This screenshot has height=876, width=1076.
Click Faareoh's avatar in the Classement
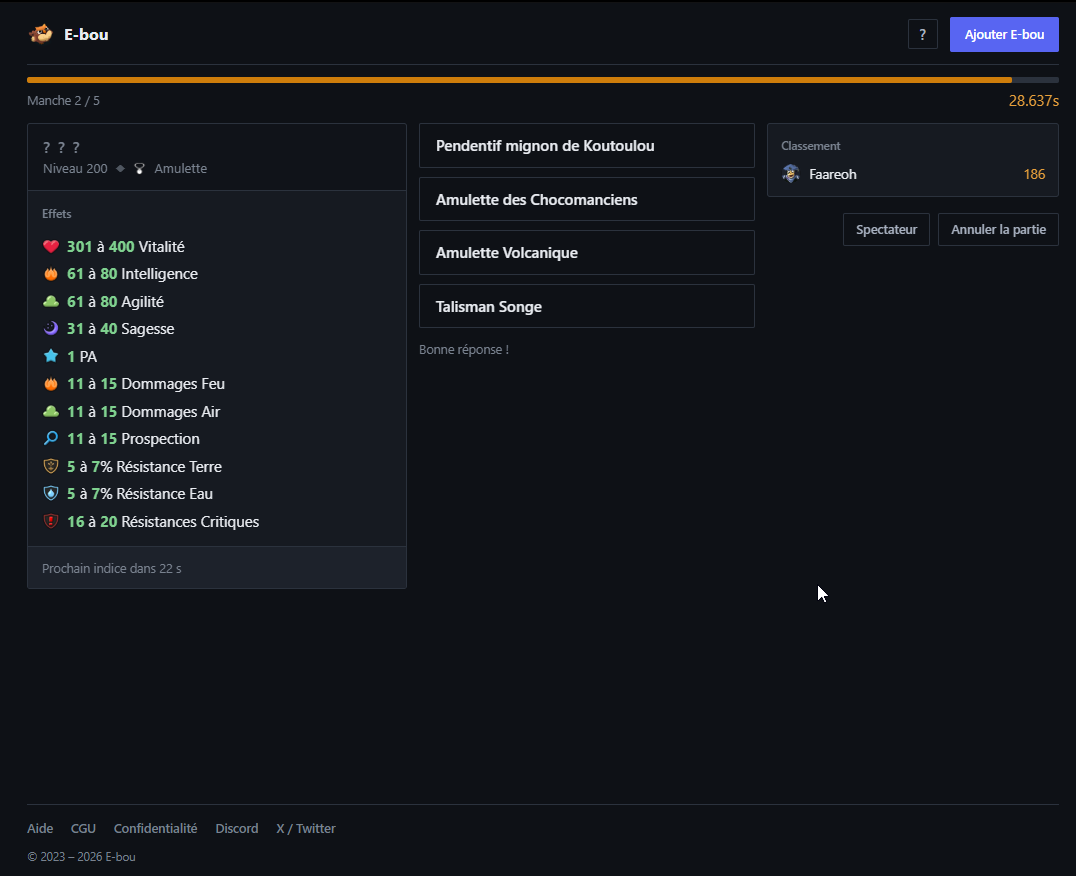791,174
